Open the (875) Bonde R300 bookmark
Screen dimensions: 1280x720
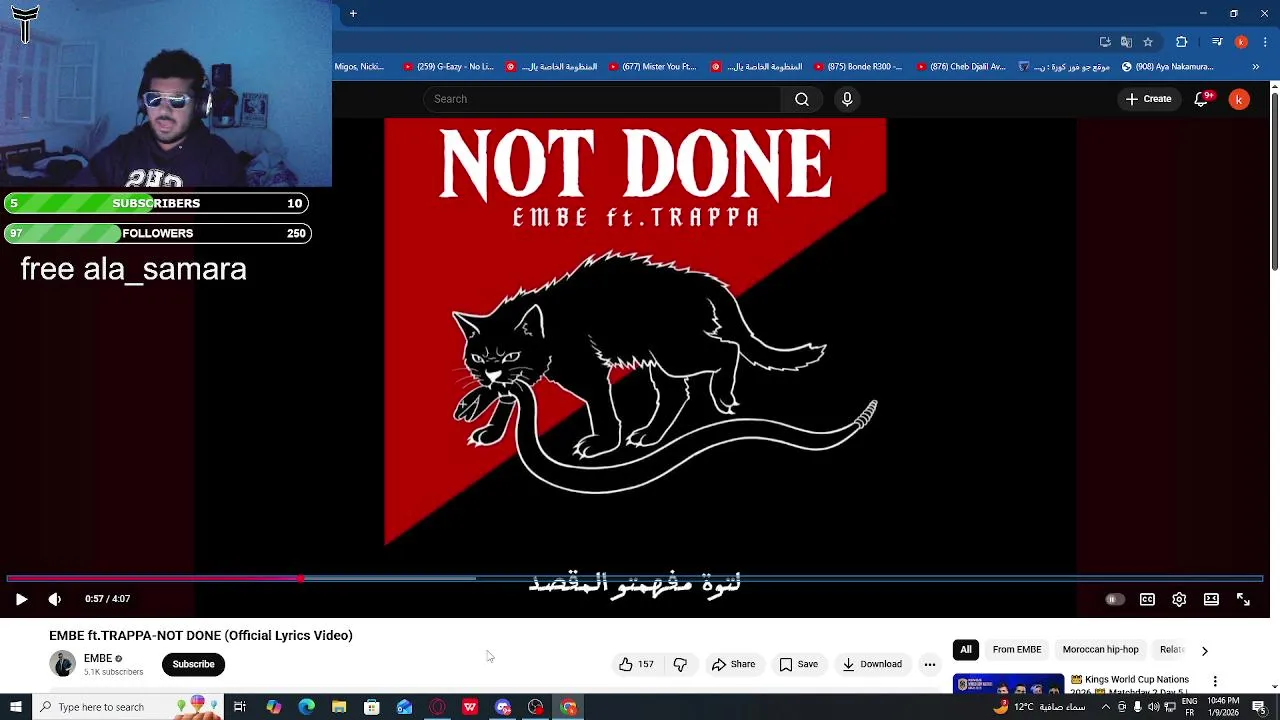point(858,67)
